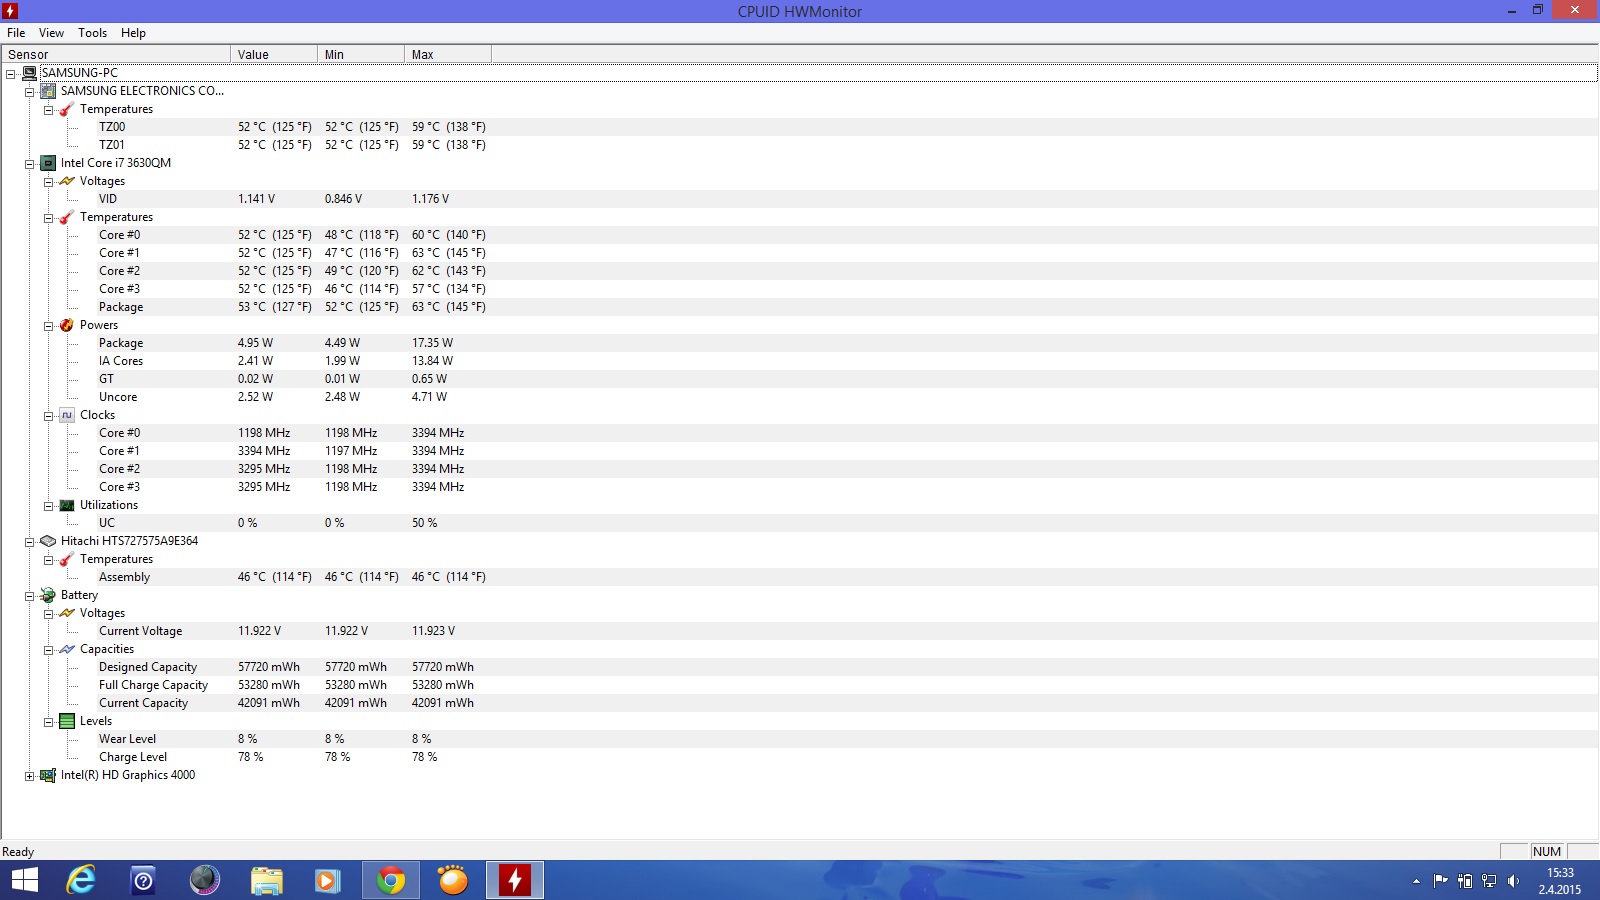Select the UC utilization row
The image size is (1600, 900).
(798, 523)
